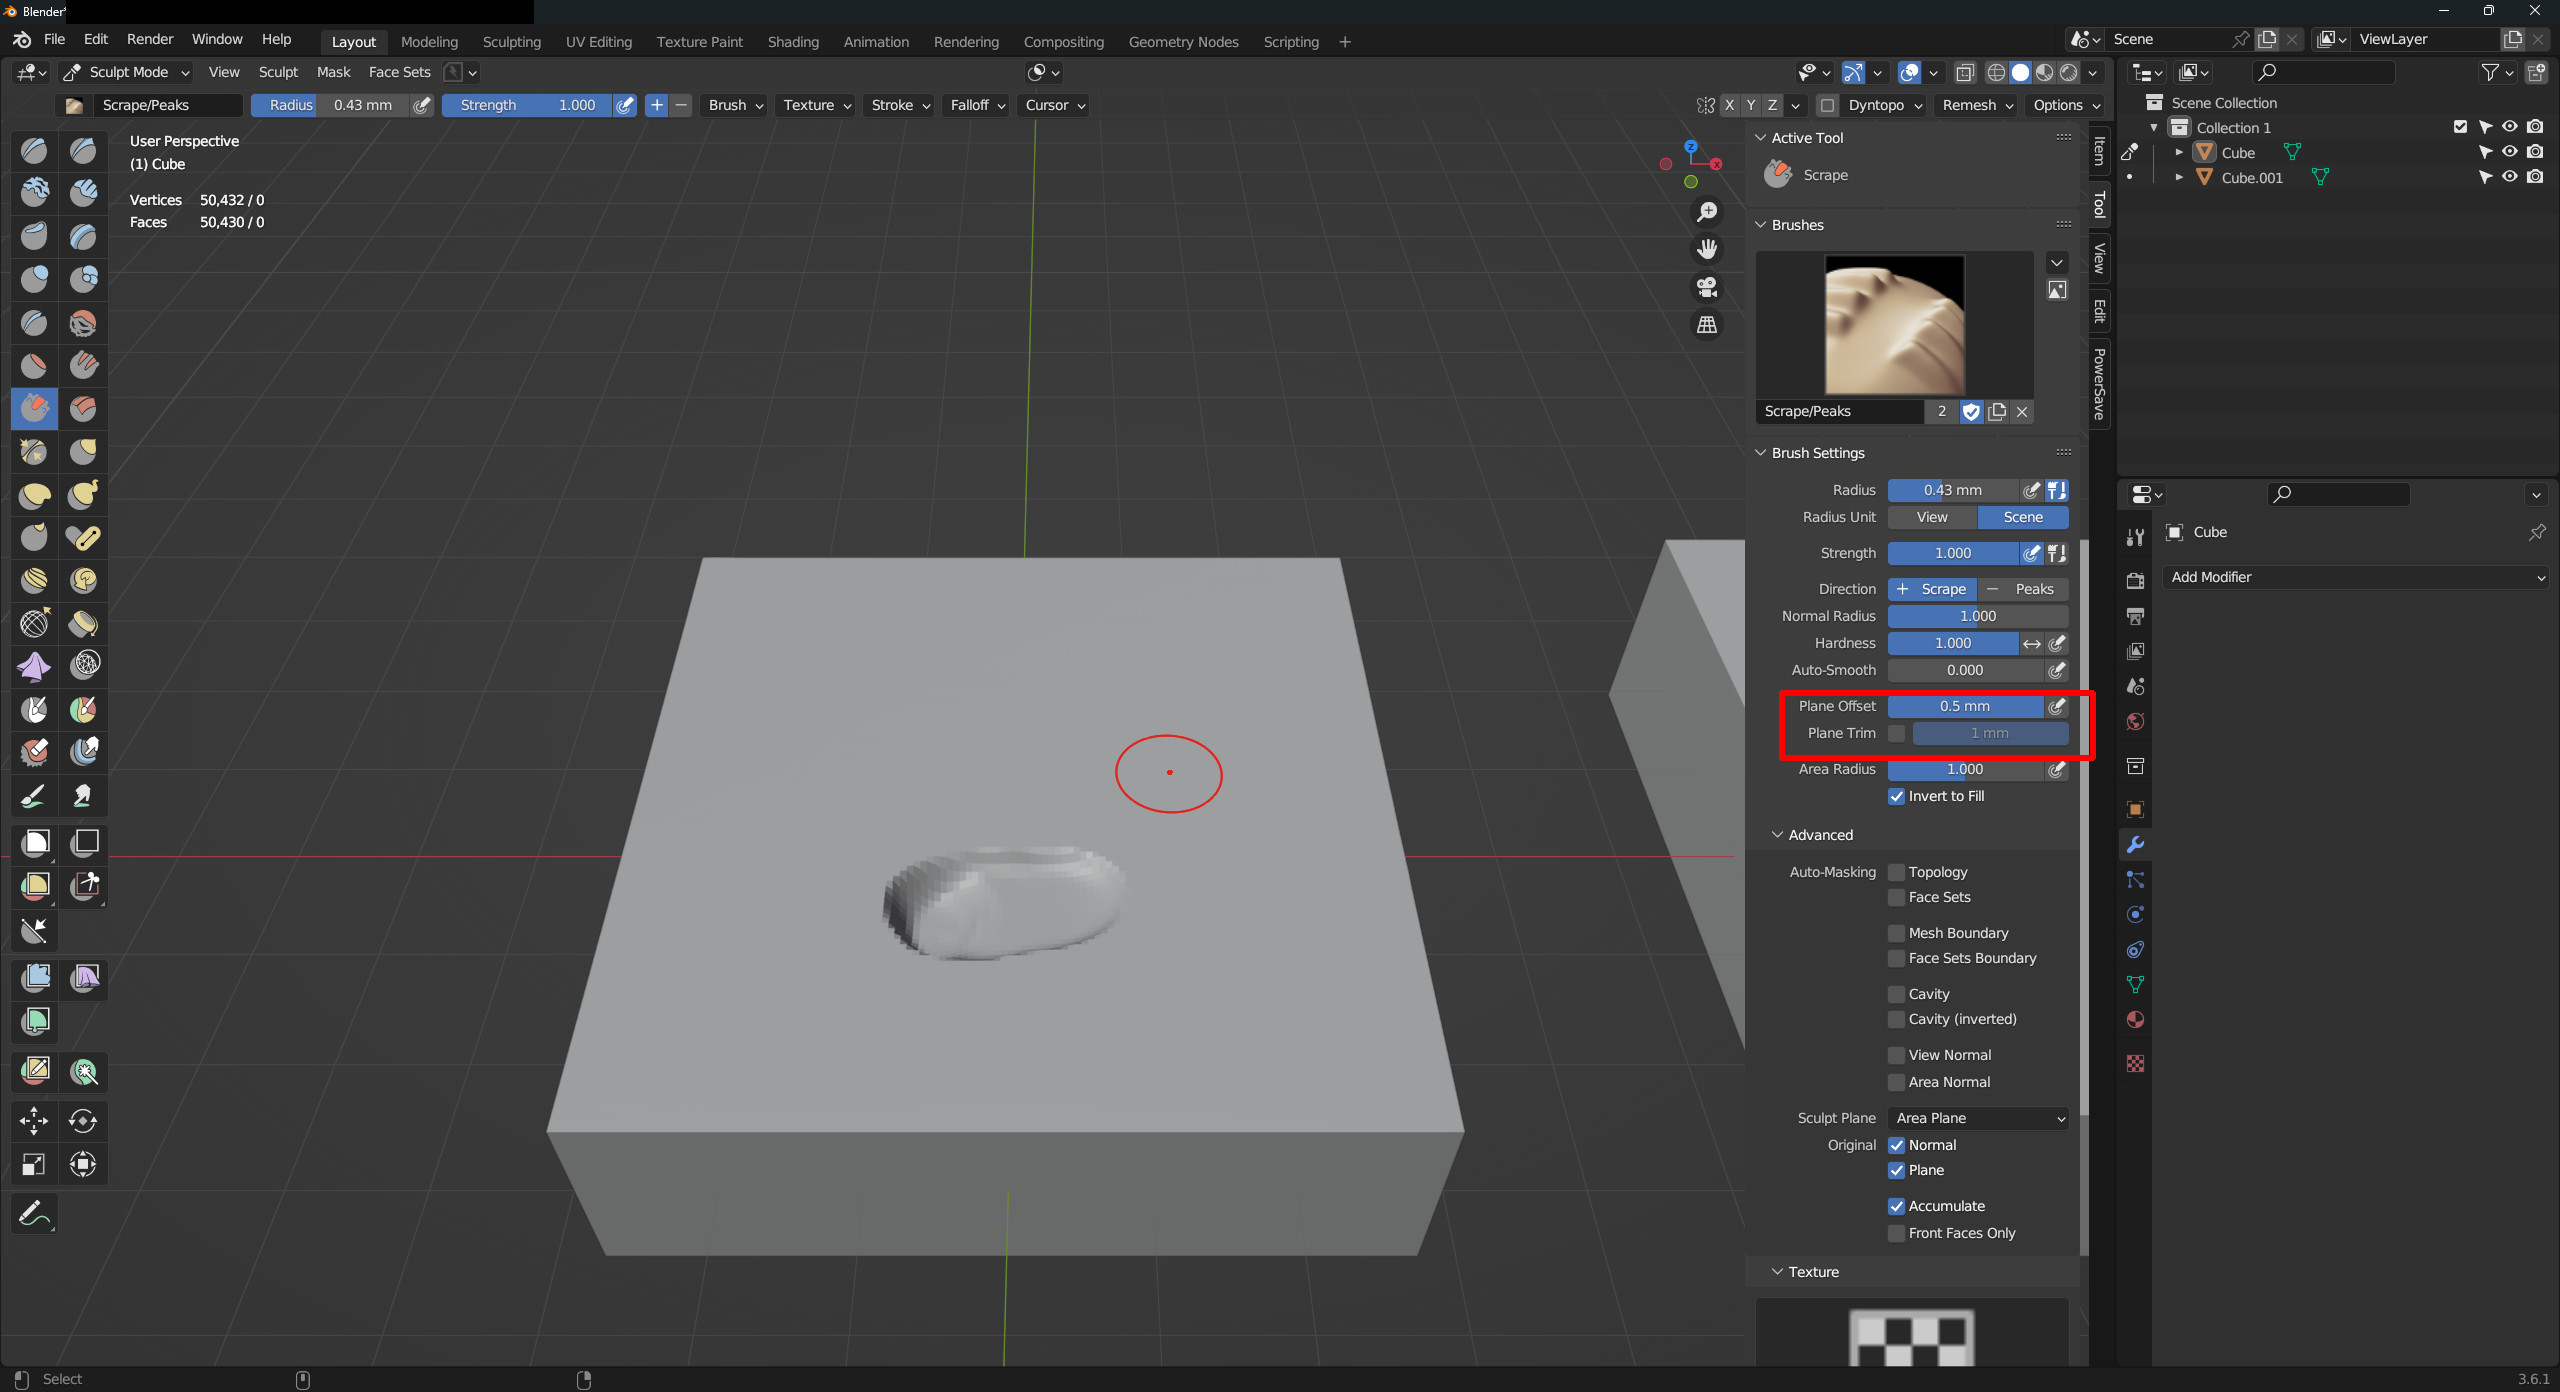Click the outliner search field
Image resolution: width=2560 pixels, height=1392 pixels.
point(2322,72)
